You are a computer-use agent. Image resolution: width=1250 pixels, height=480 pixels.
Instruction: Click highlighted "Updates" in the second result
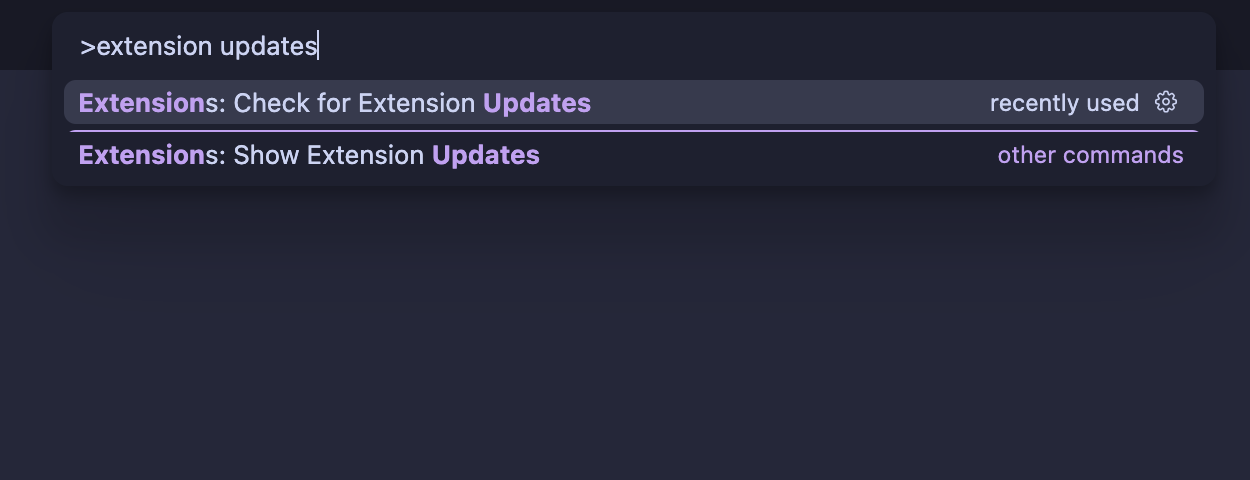click(x=485, y=155)
